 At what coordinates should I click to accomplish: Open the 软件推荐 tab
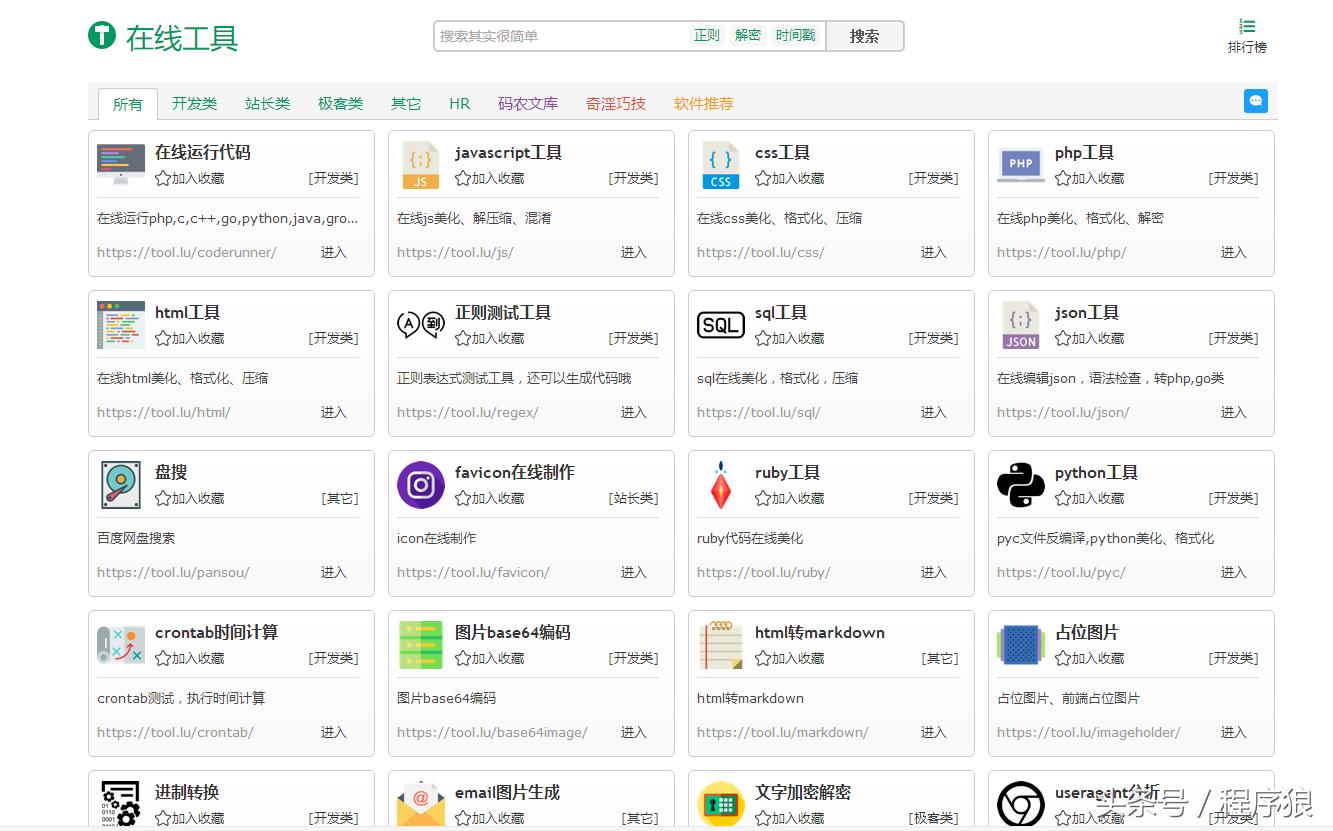pos(703,103)
